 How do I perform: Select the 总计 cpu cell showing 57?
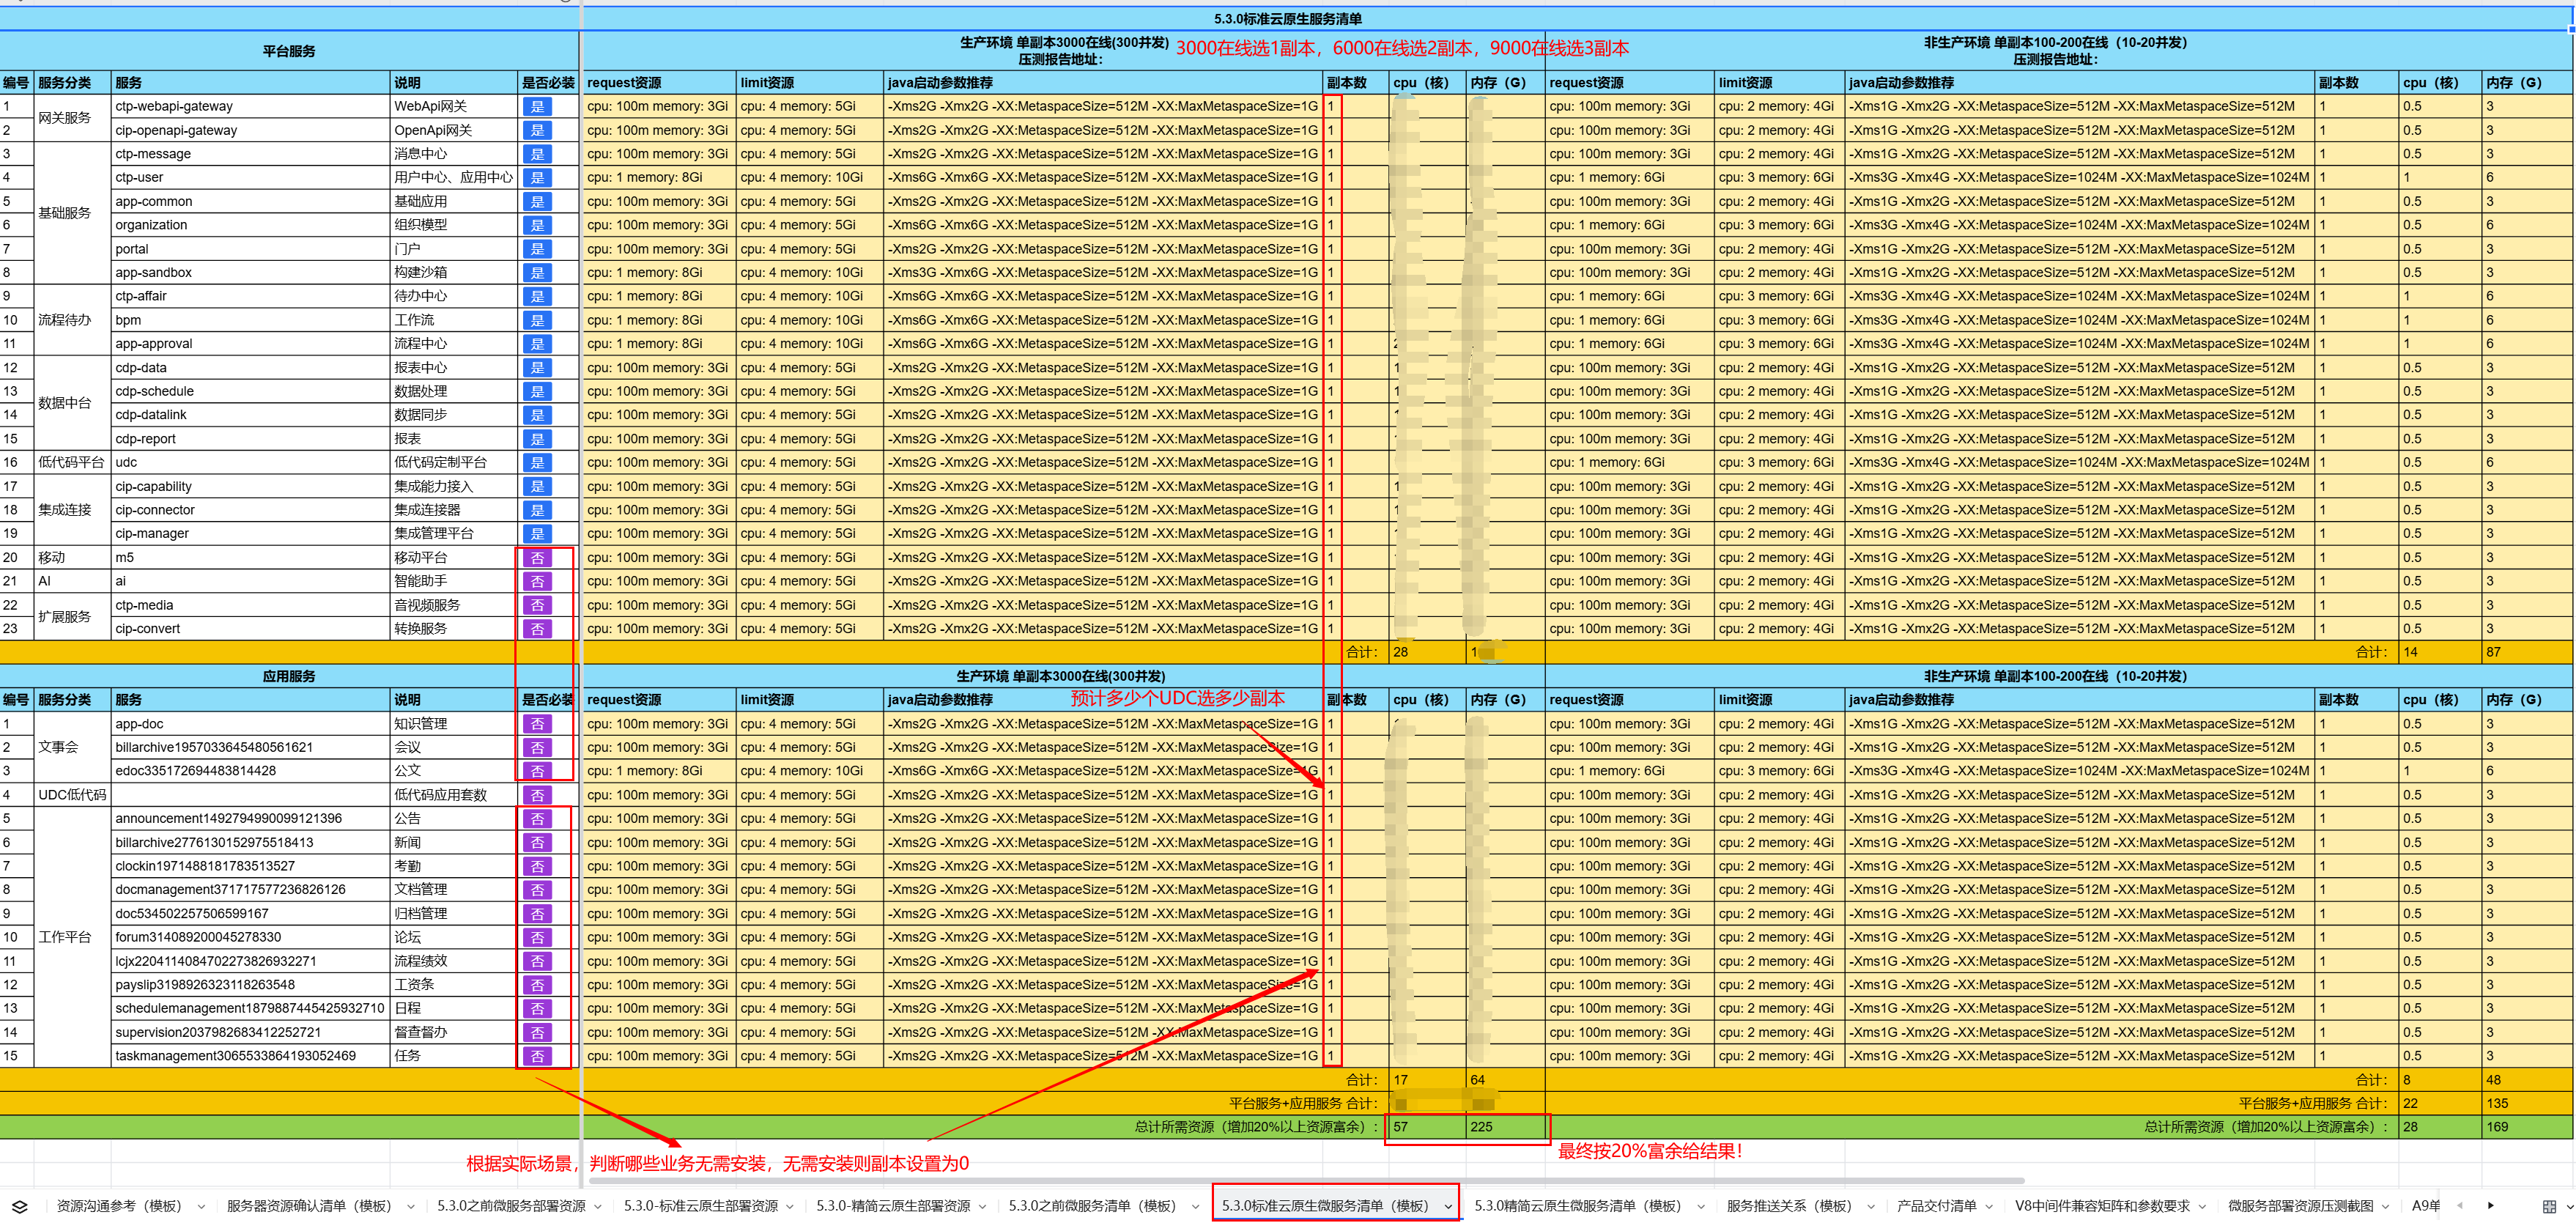coord(1427,1127)
